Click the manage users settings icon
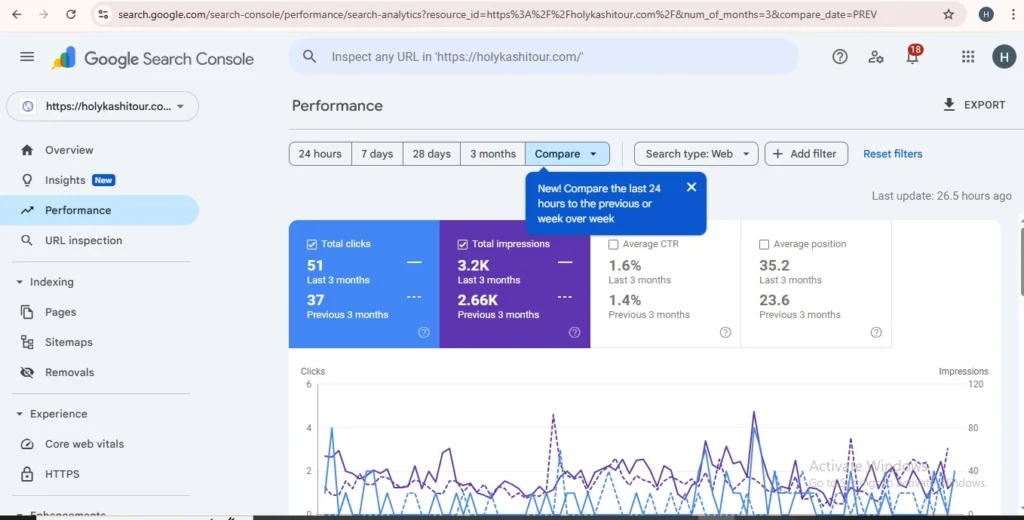Image resolution: width=1024 pixels, height=520 pixels. pos(876,57)
